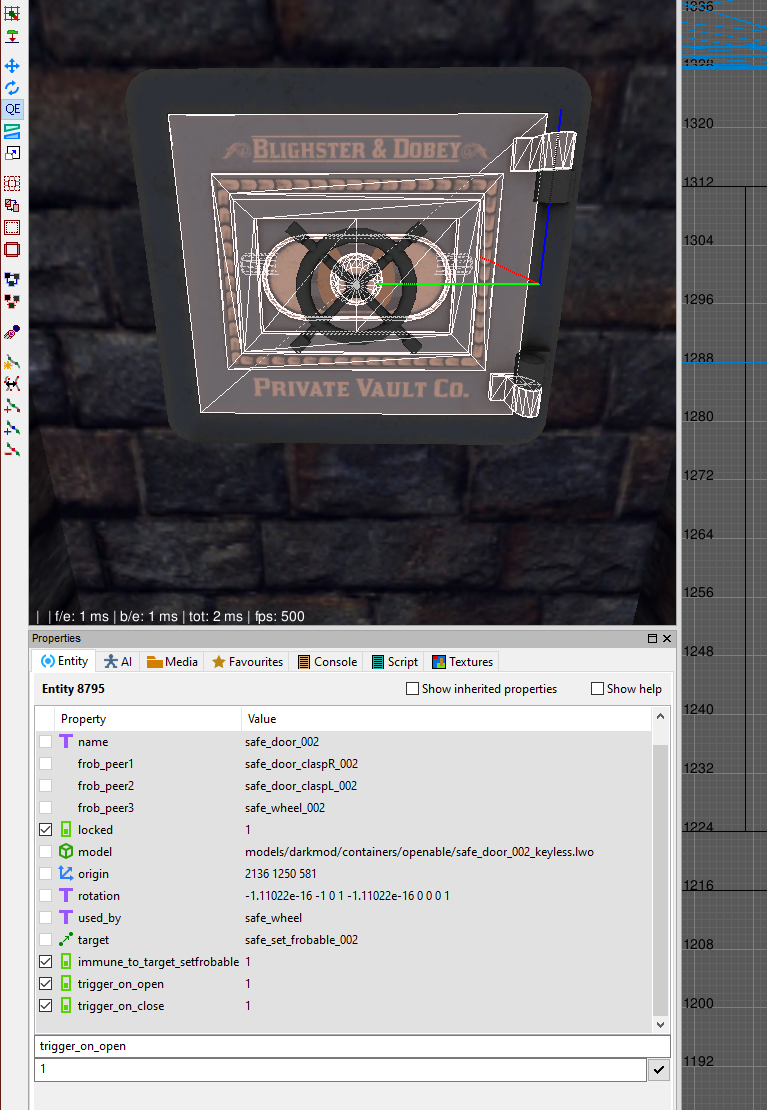
Task: Click the QE drag-resize mode button
Action: [x=12, y=109]
